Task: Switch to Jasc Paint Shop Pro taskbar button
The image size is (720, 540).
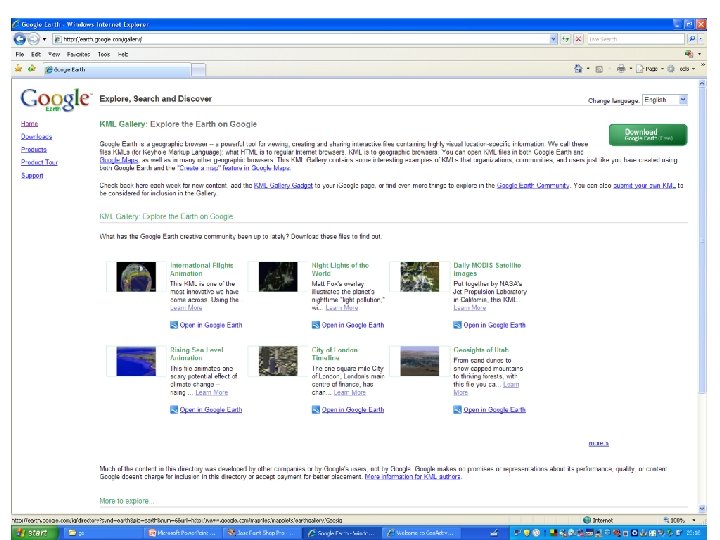Action: pos(262,533)
